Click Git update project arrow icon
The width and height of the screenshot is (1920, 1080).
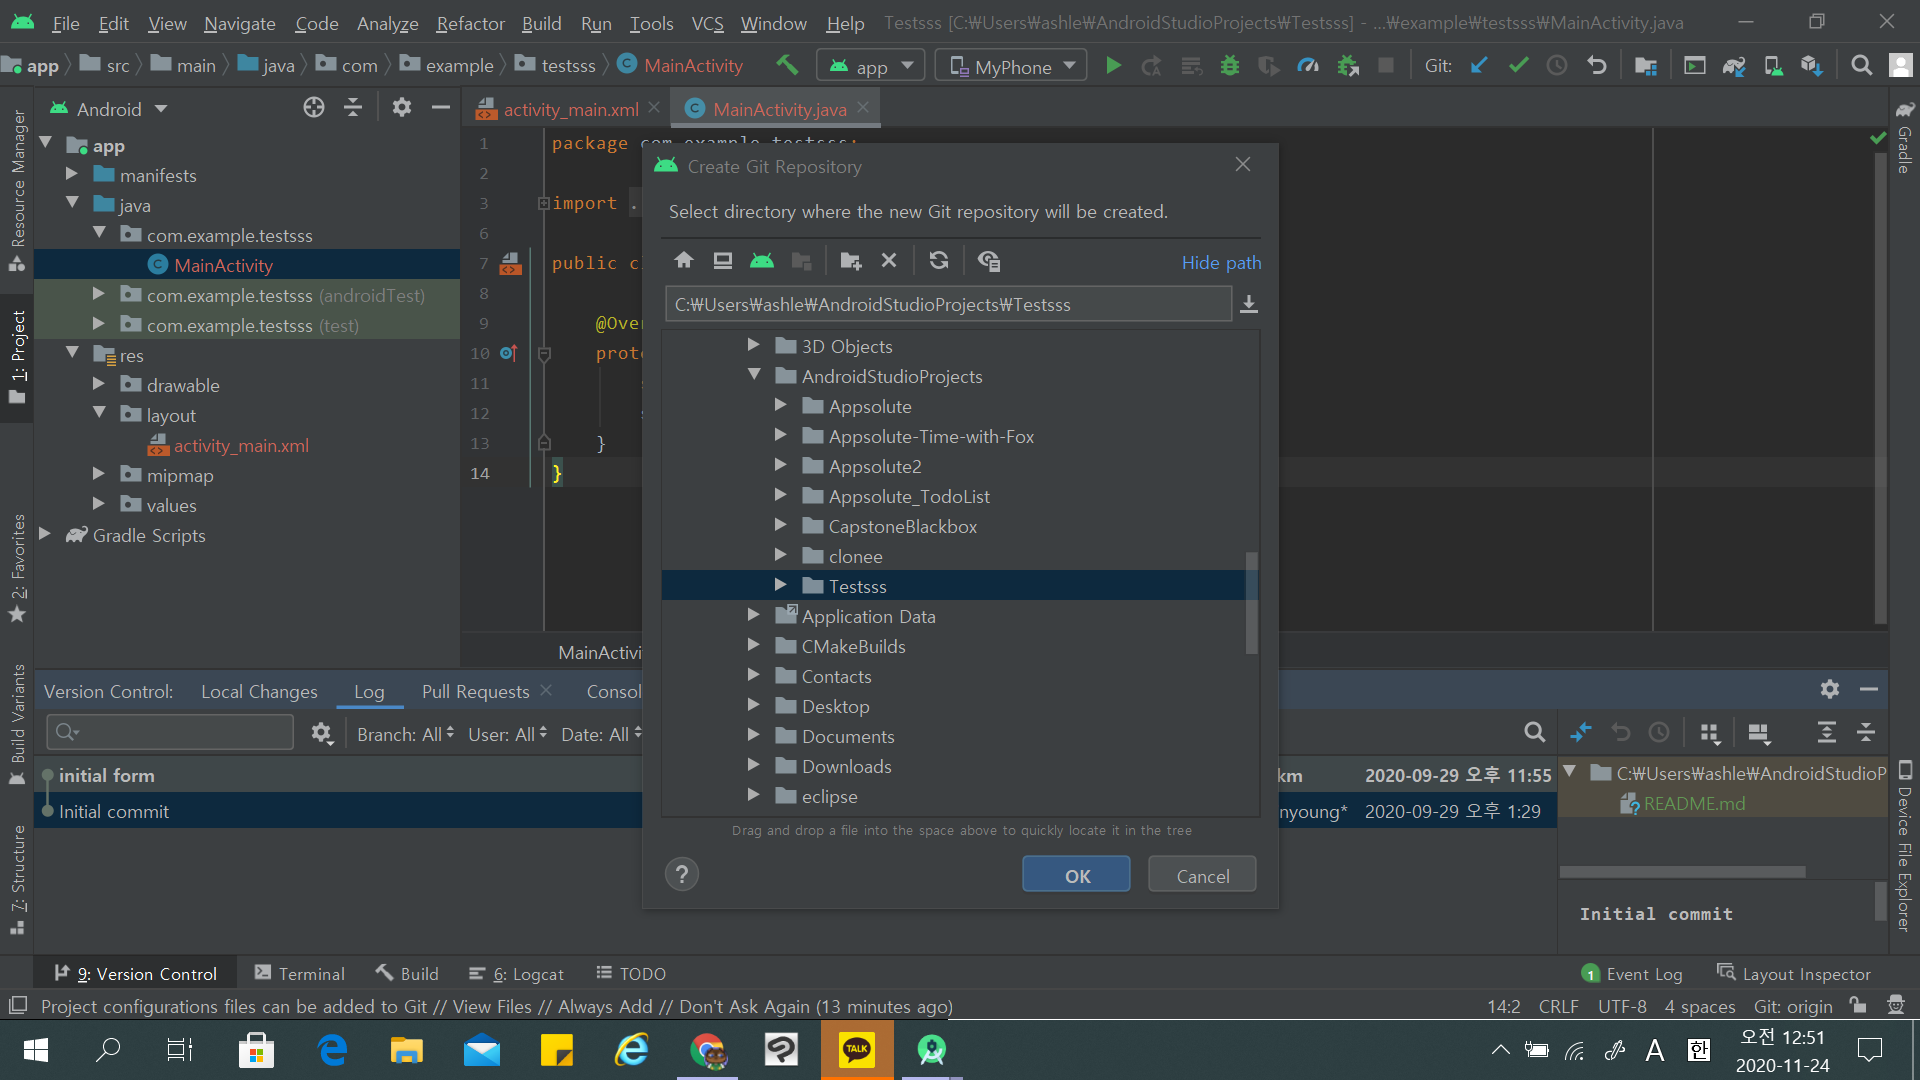click(1479, 66)
